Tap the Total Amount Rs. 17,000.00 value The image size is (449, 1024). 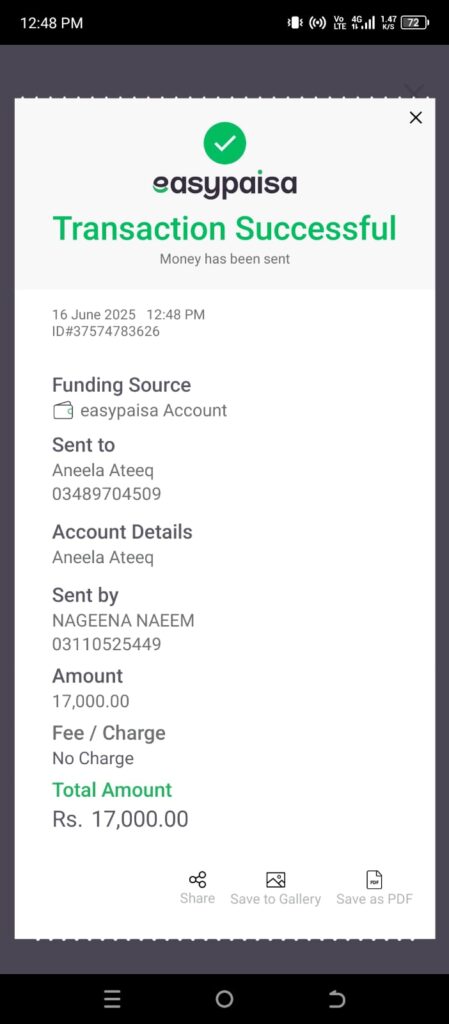[x=120, y=819]
